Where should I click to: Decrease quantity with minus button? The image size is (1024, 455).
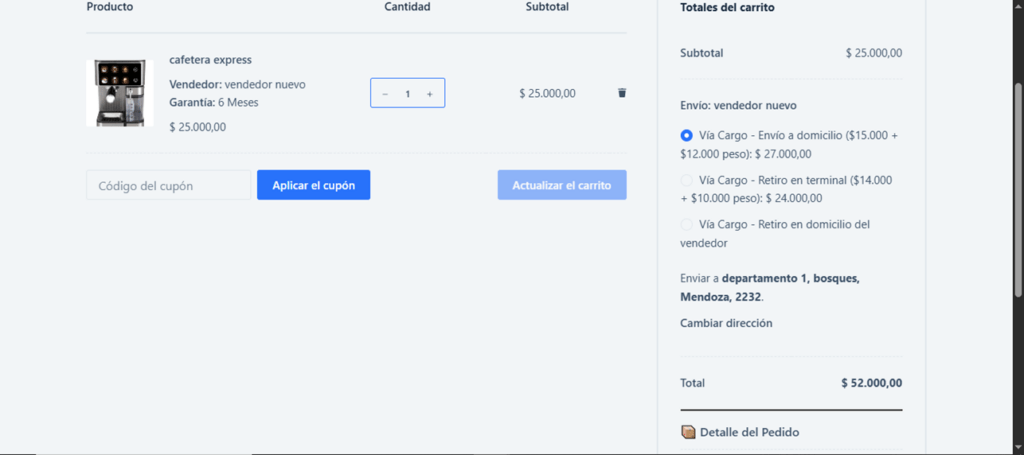(x=385, y=94)
